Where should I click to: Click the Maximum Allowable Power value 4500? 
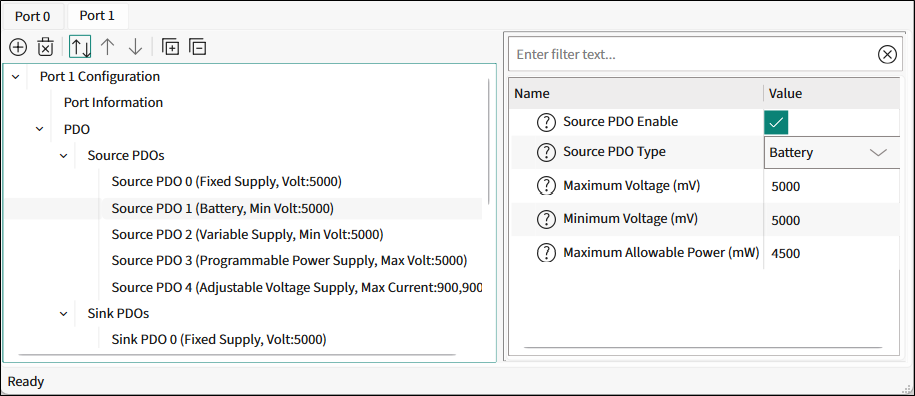click(785, 254)
